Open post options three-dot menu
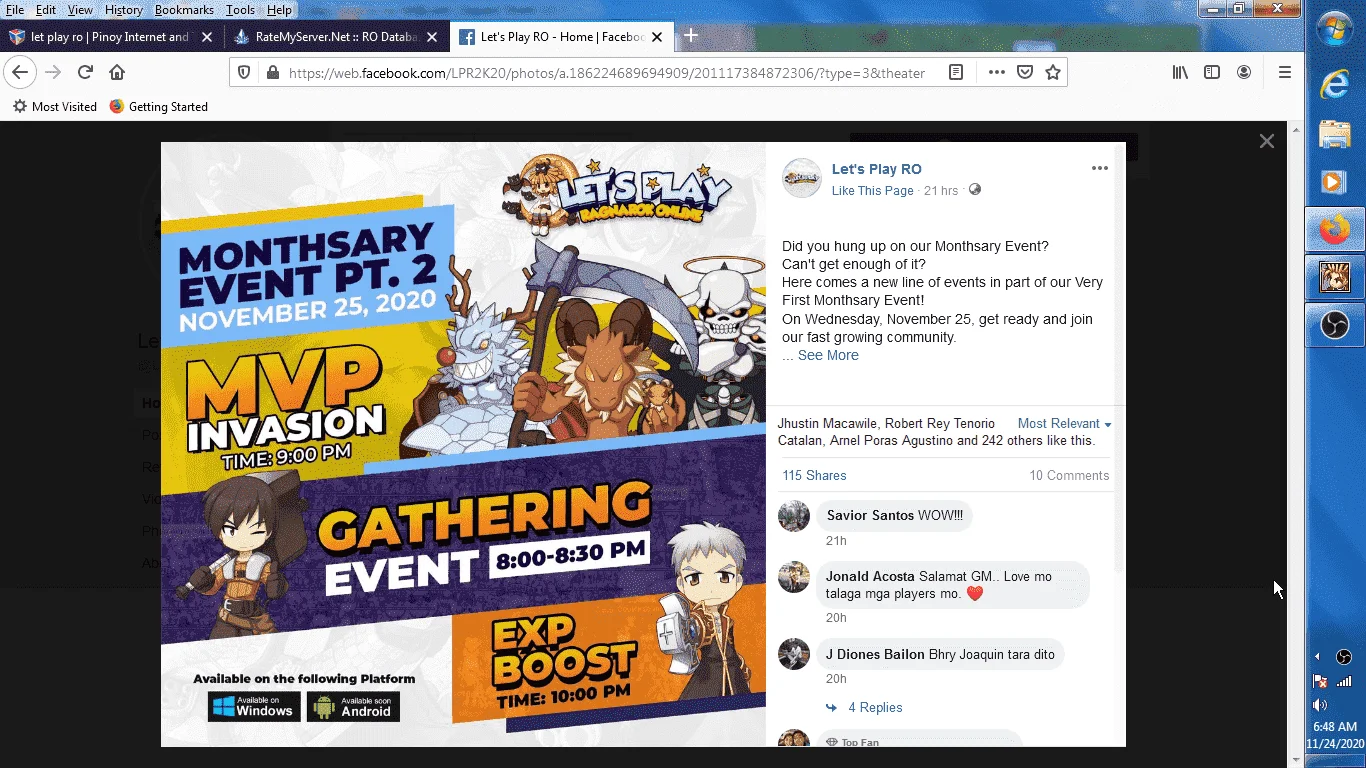Screen dimensions: 1366x768 click(1100, 168)
